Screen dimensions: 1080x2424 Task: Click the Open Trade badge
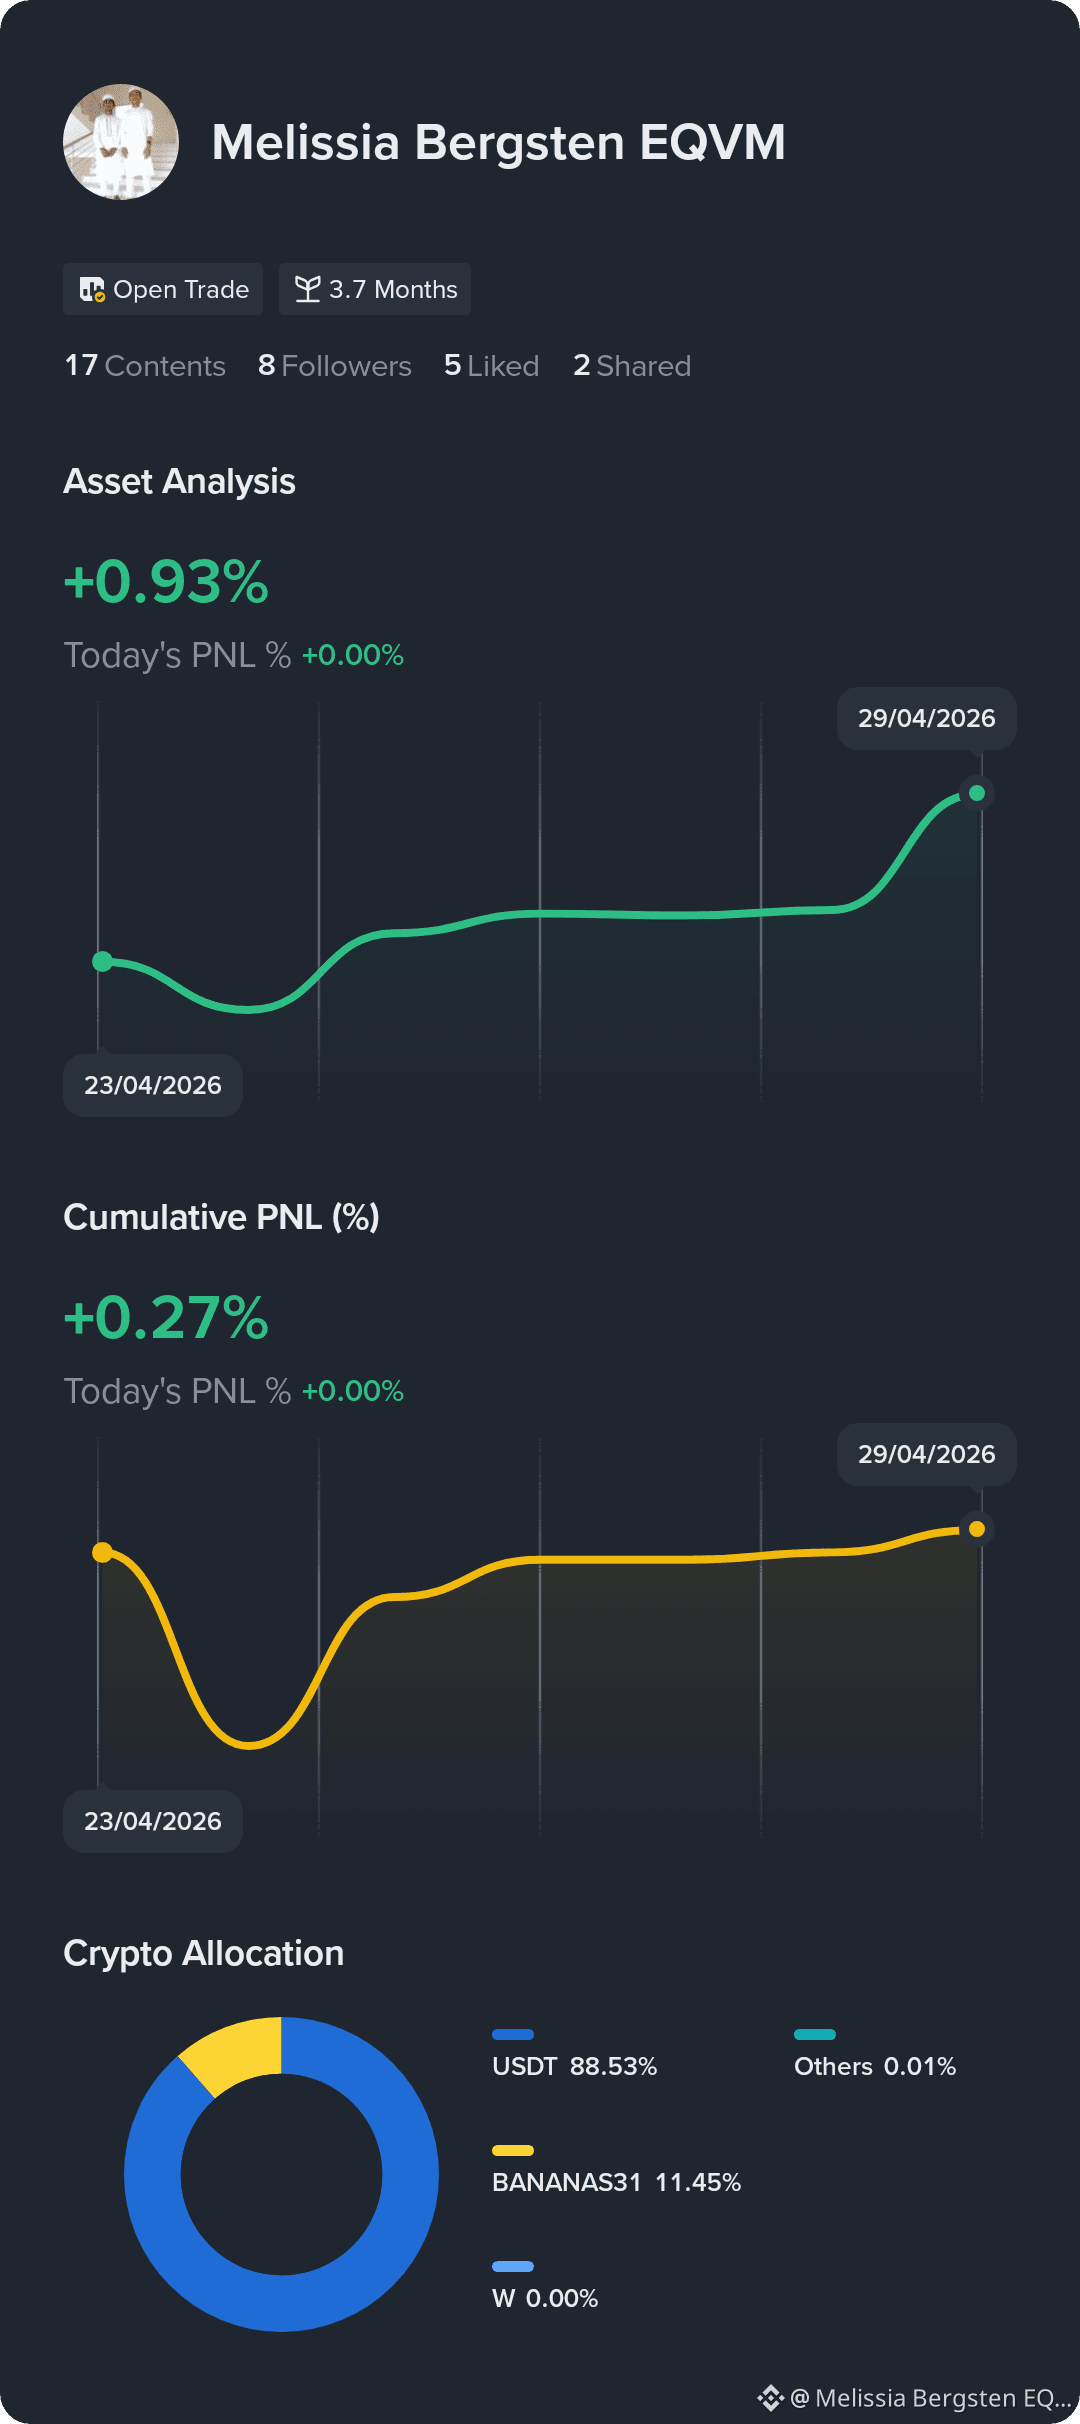pos(163,289)
